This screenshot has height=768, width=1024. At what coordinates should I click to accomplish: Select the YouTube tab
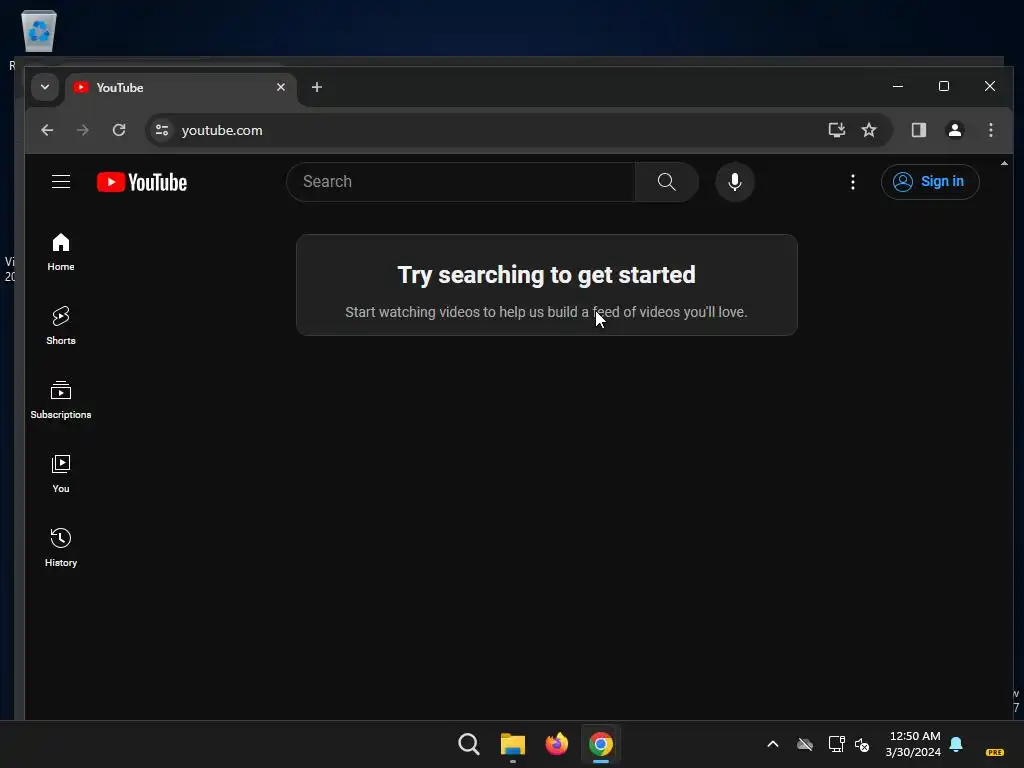[x=180, y=88]
